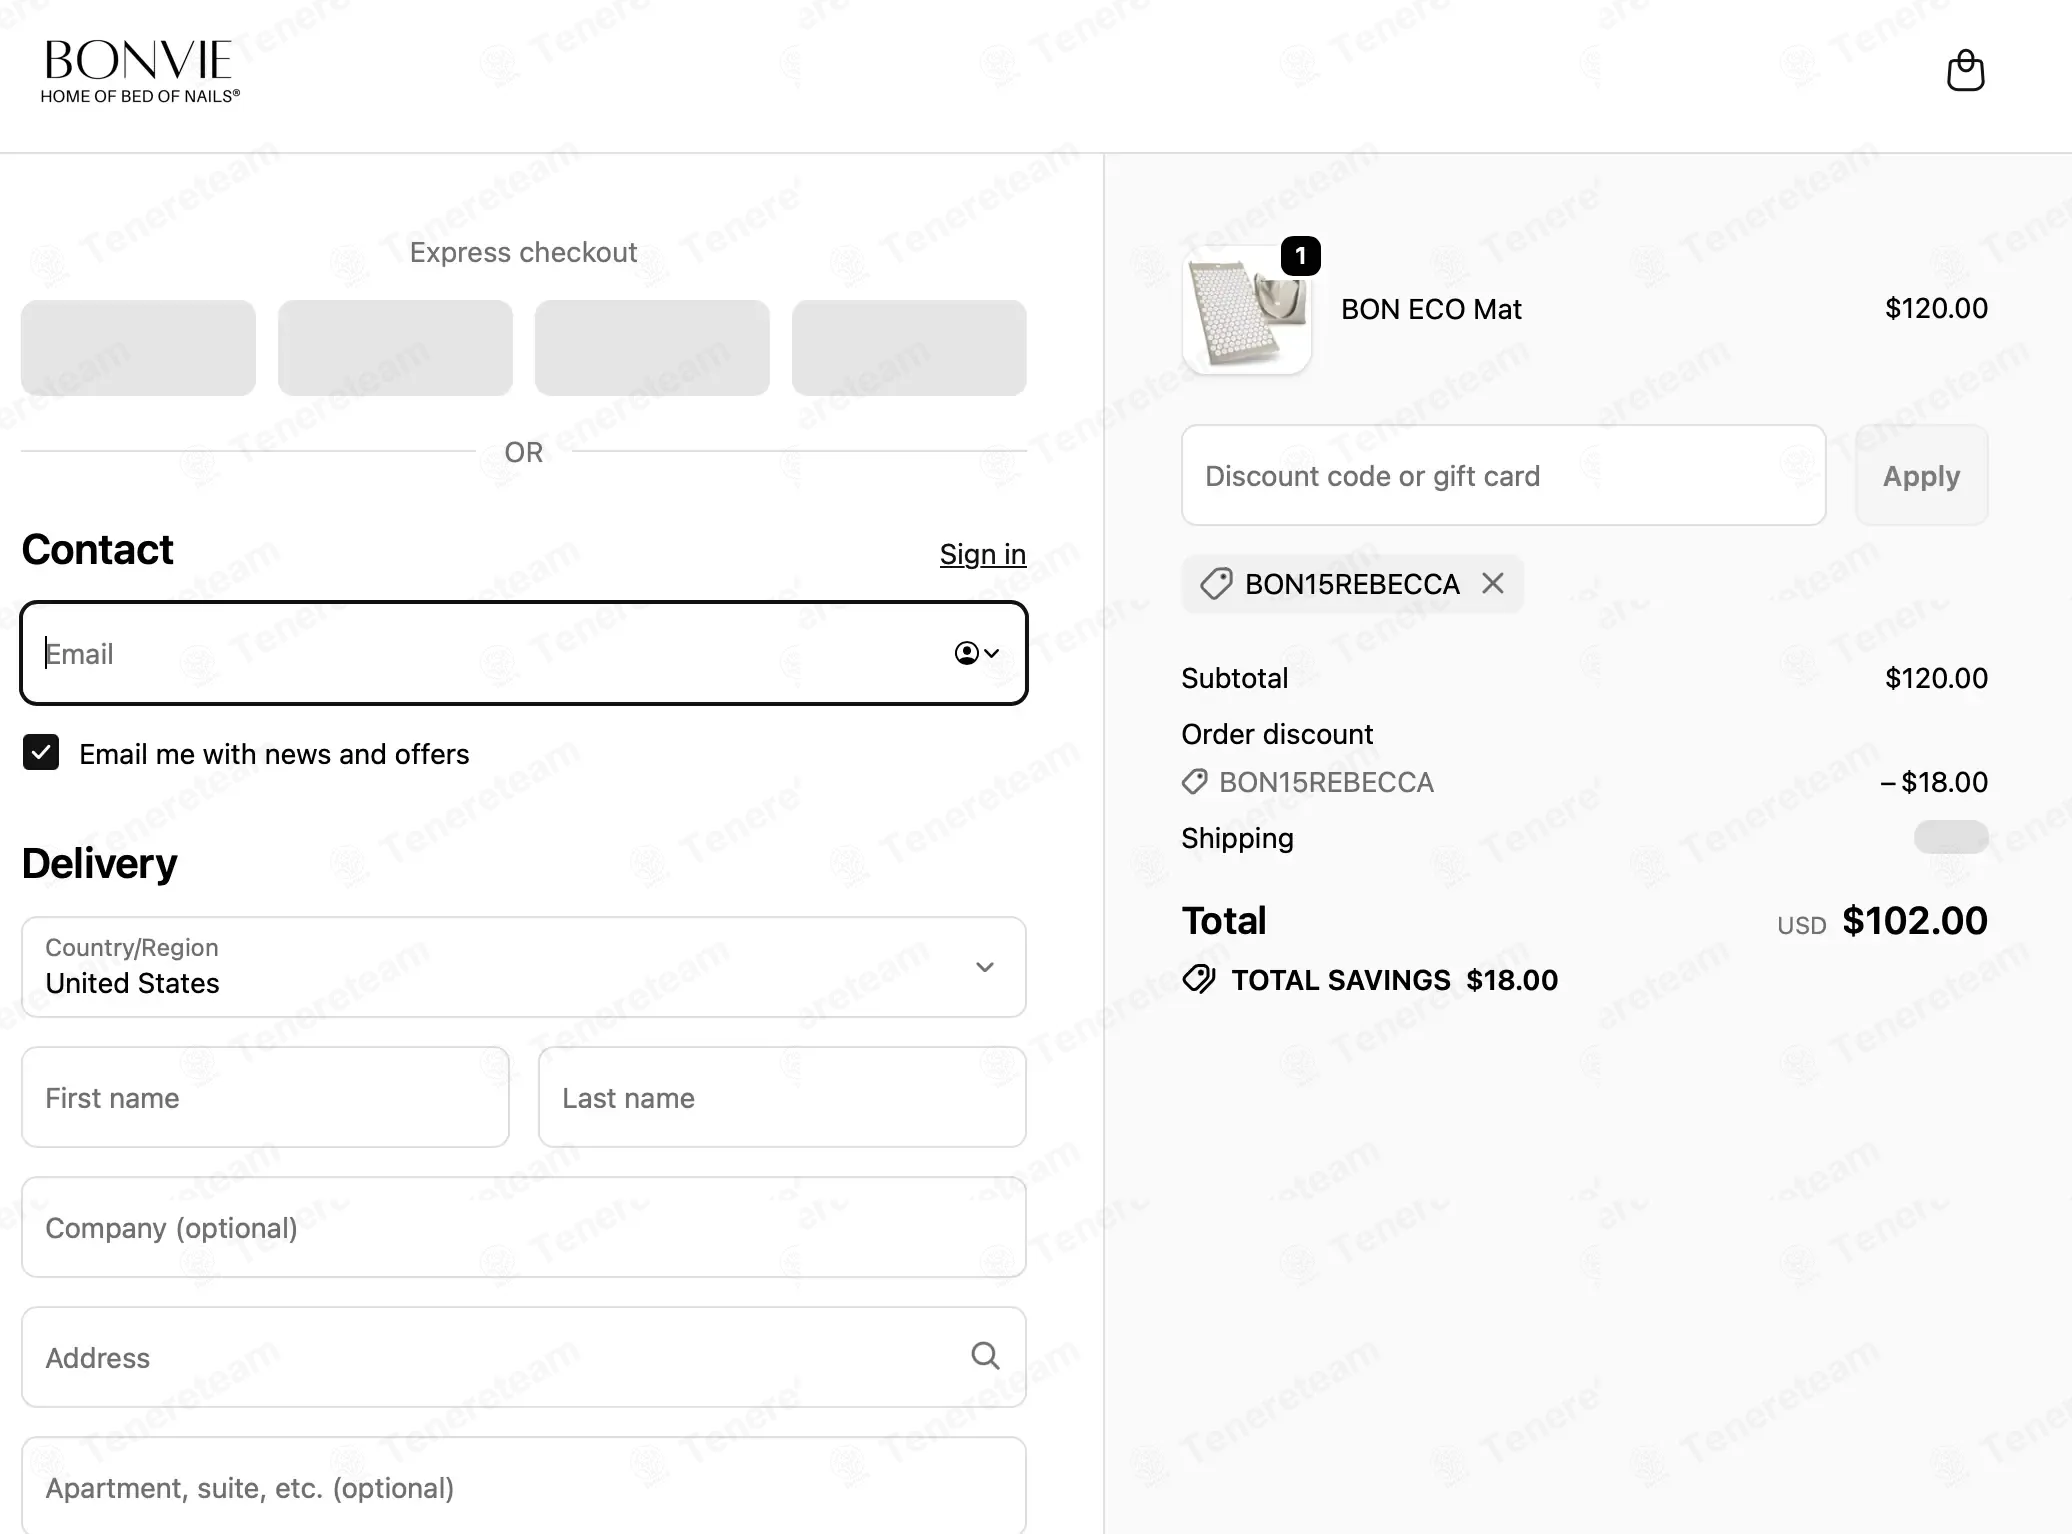Image resolution: width=2072 pixels, height=1534 pixels.
Task: Open the BON ECO Mat product thumbnail
Action: 1246,311
